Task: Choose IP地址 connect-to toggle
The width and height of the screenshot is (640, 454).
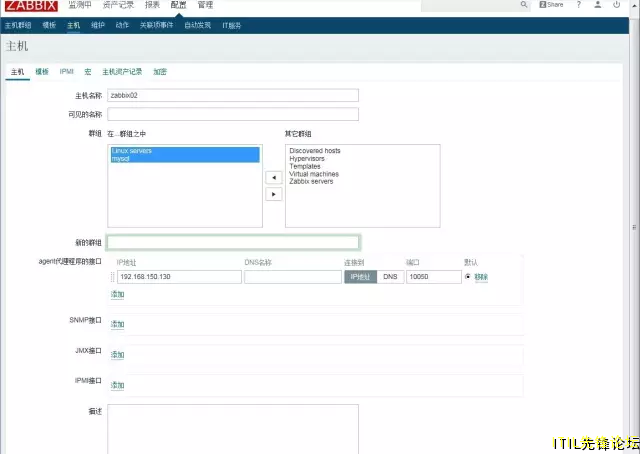Action: pyautogui.click(x=360, y=277)
